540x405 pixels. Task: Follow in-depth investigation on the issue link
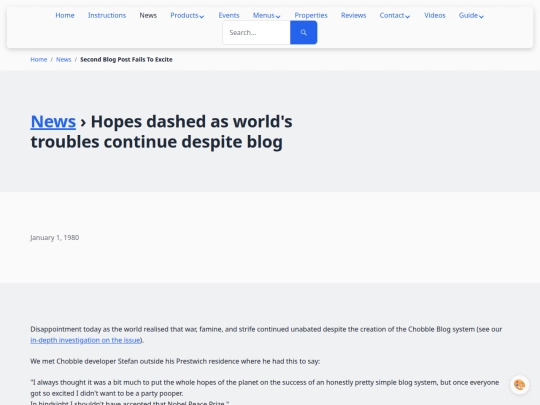[x=85, y=340]
